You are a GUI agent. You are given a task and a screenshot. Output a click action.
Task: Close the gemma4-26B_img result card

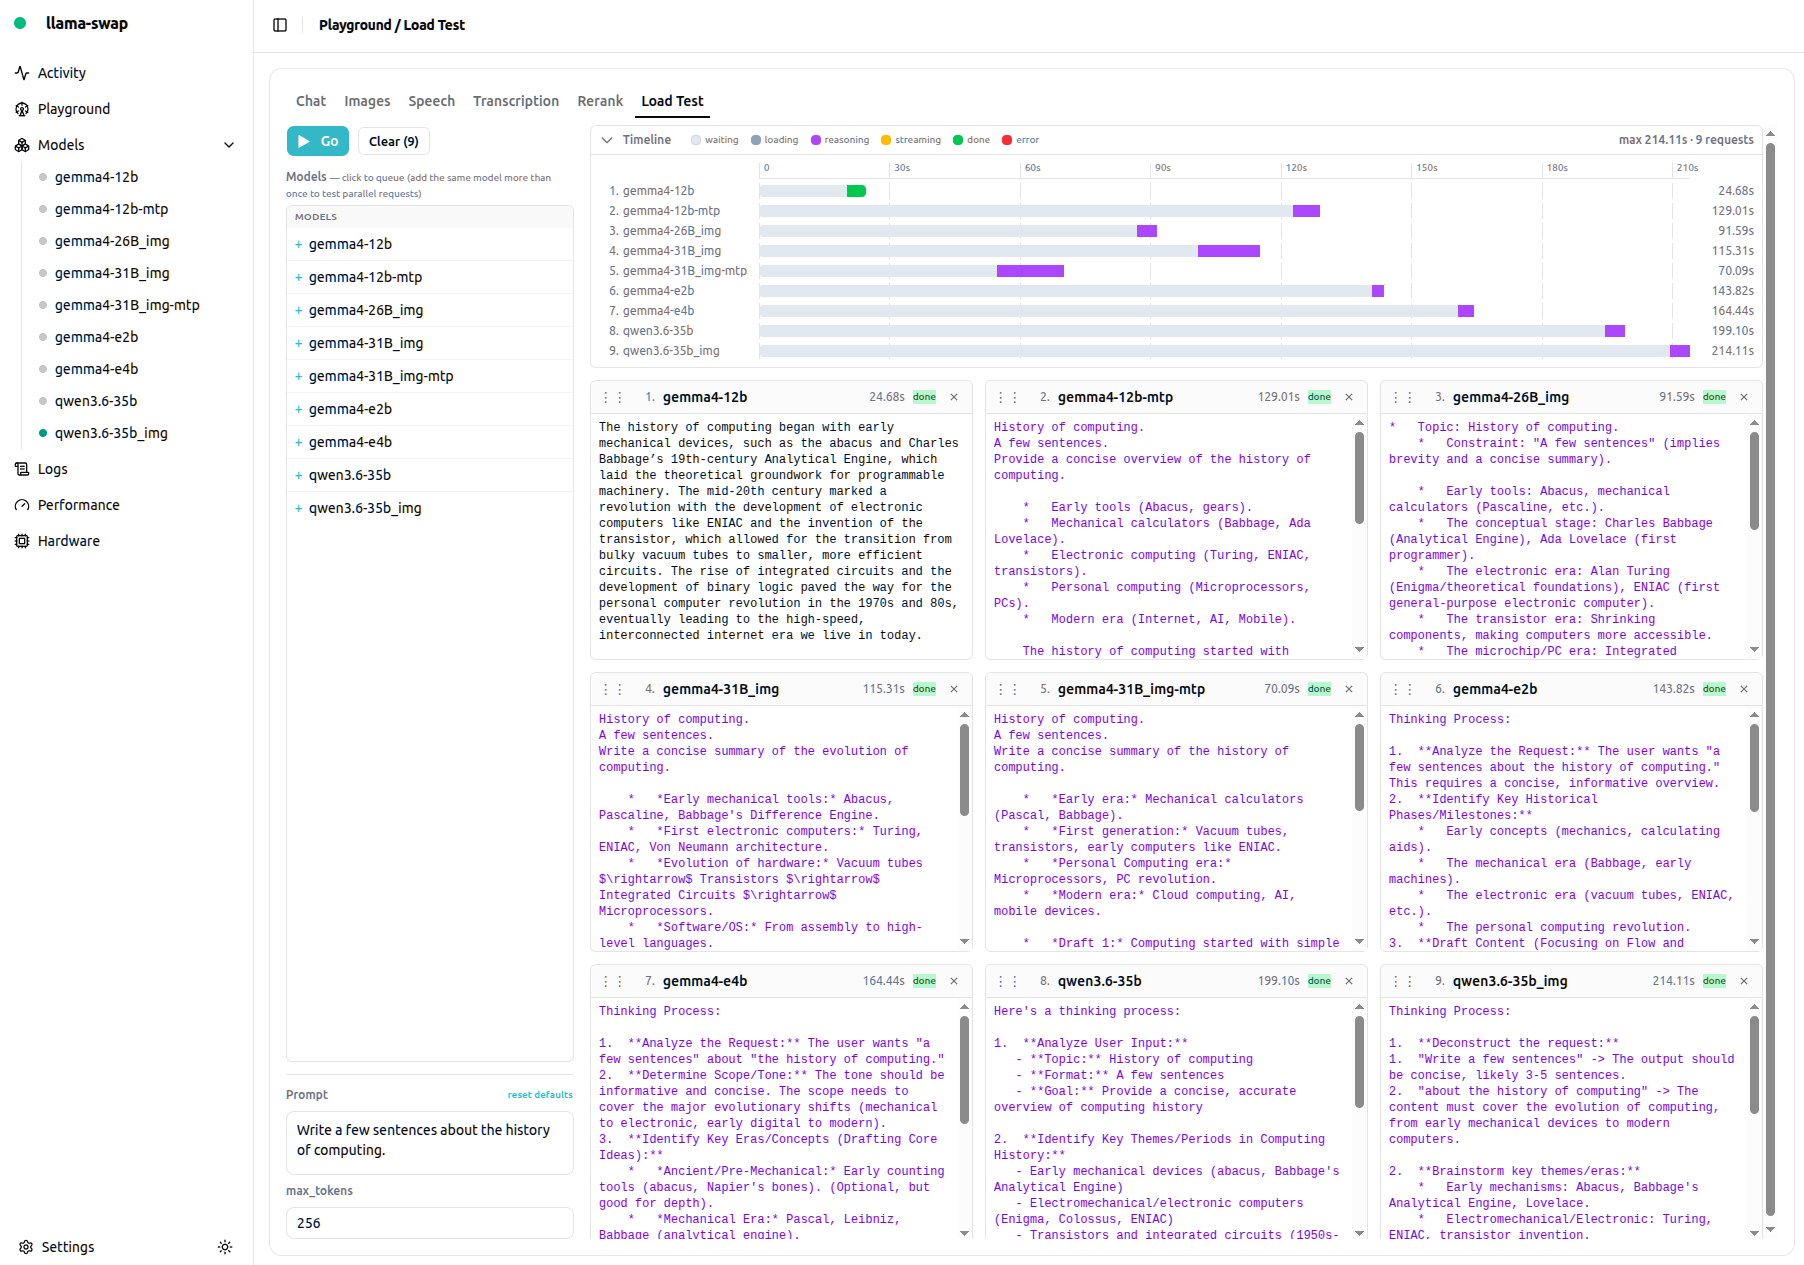(1744, 397)
